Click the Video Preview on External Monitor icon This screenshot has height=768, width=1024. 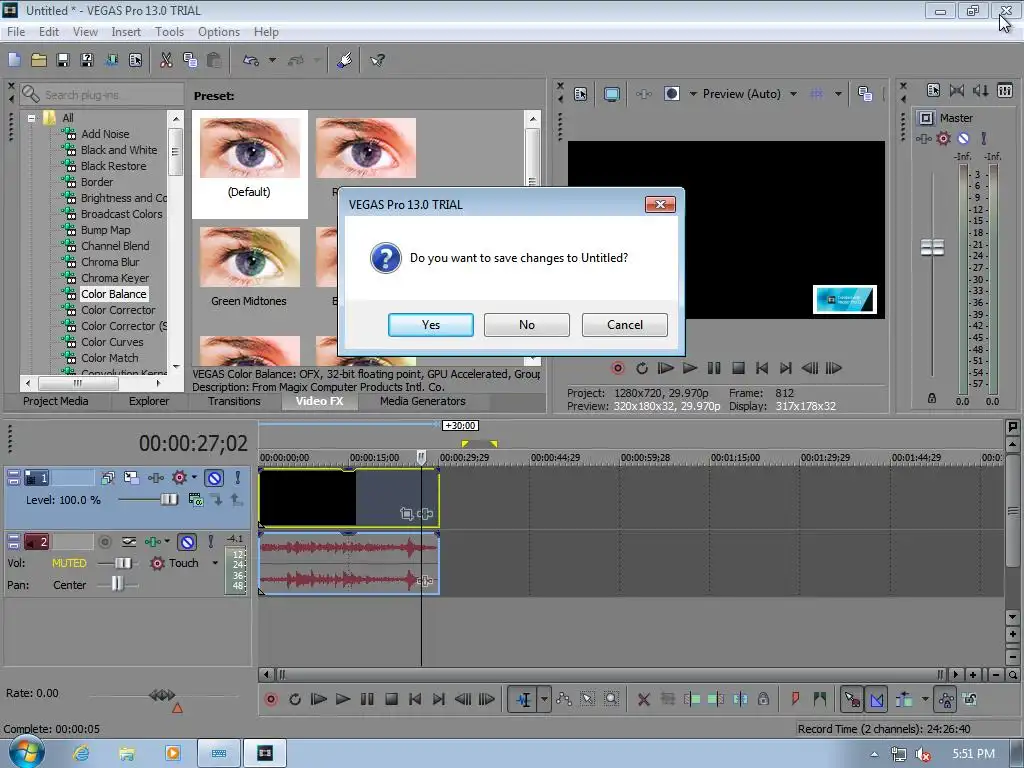click(x=611, y=94)
